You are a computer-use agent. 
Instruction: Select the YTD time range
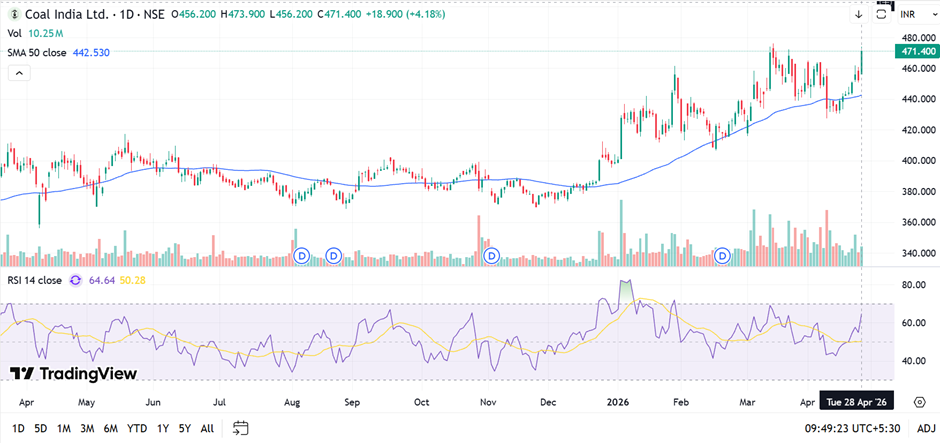click(x=136, y=429)
